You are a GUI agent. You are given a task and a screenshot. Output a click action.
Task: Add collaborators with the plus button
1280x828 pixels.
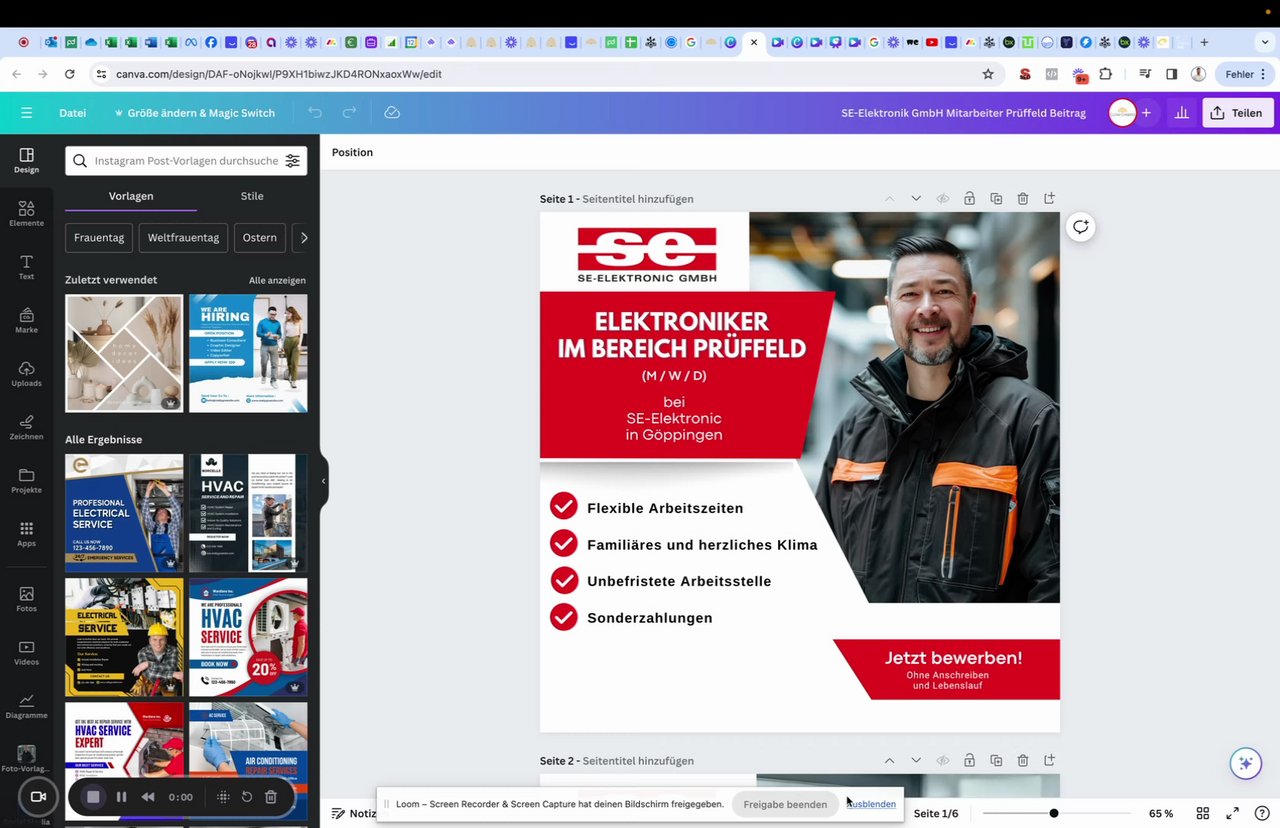pos(1146,113)
